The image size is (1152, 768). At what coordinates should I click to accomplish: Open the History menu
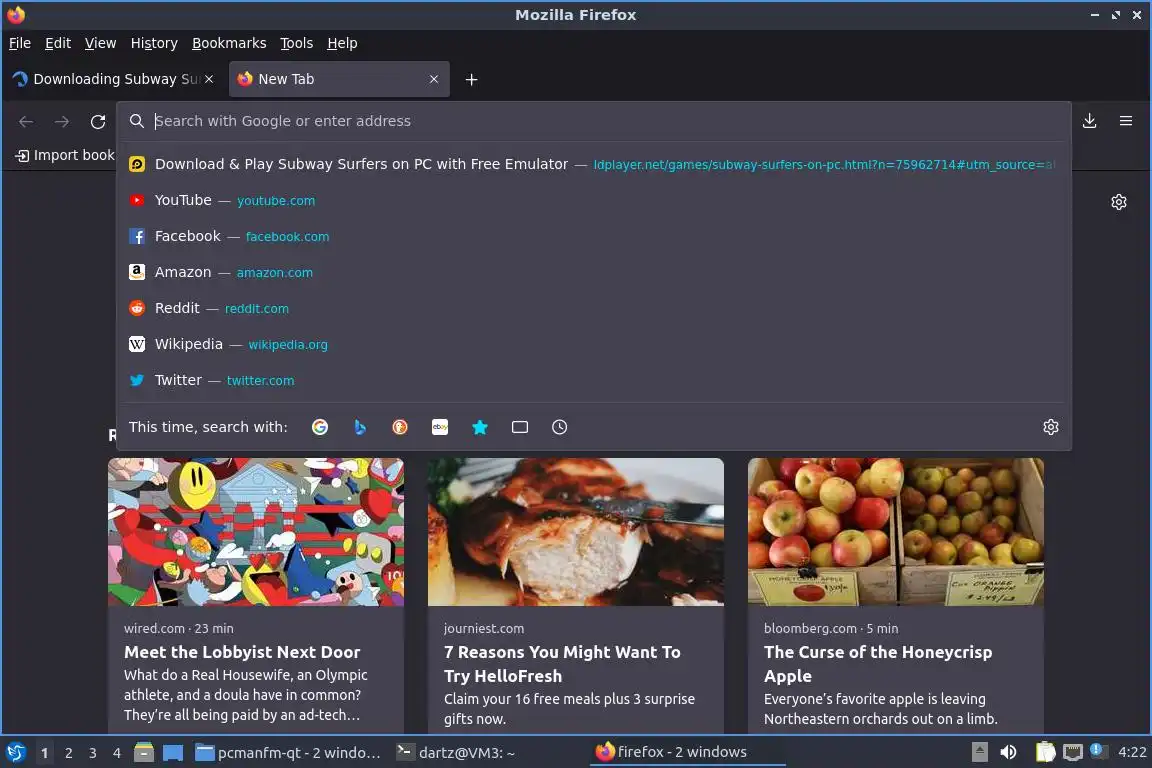154,43
